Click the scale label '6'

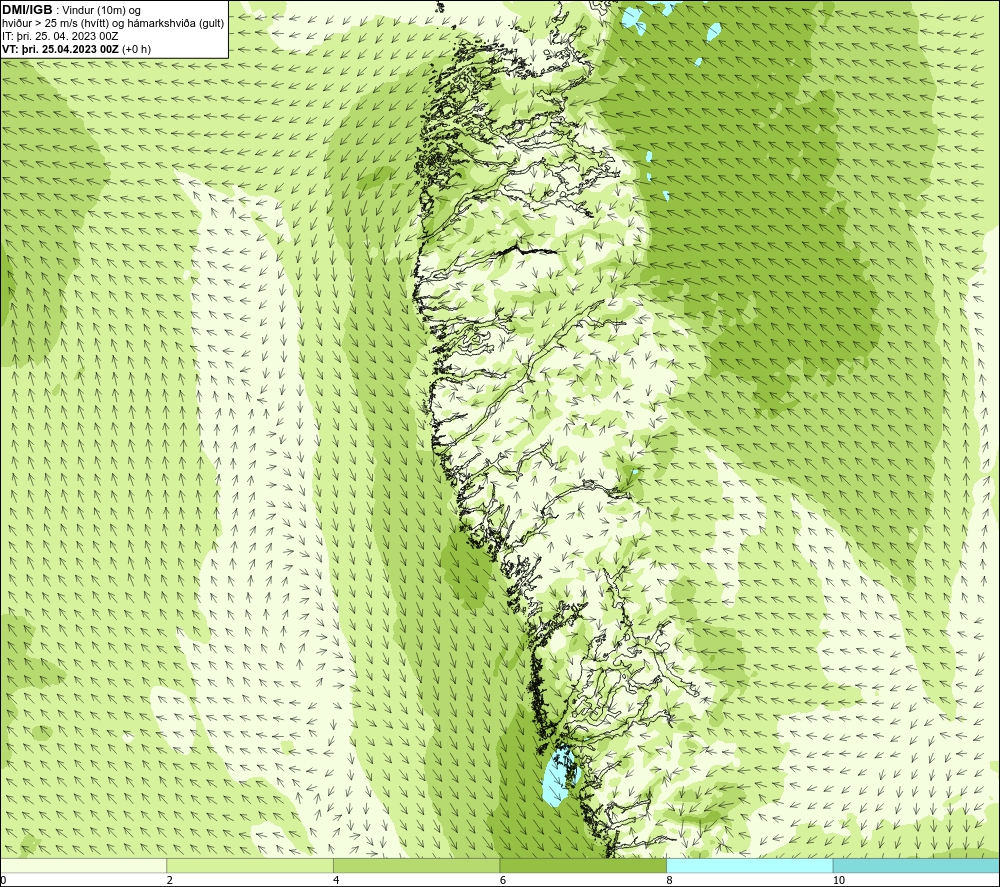coord(503,881)
